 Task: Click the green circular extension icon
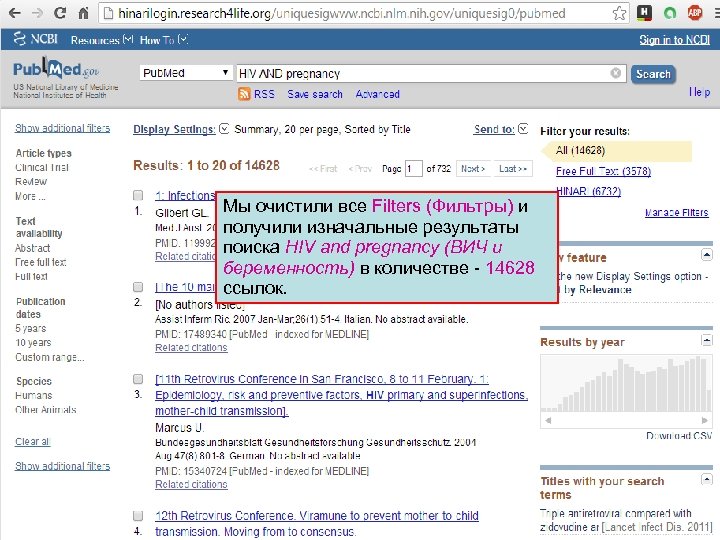(x=670, y=13)
